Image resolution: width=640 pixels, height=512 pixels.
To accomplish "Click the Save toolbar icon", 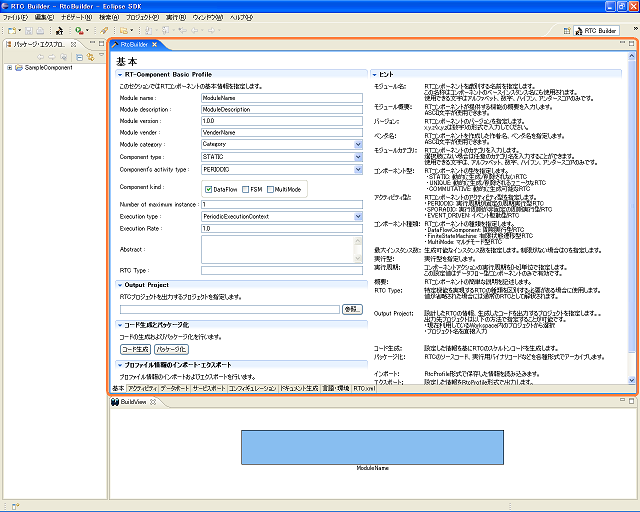I will [29, 31].
